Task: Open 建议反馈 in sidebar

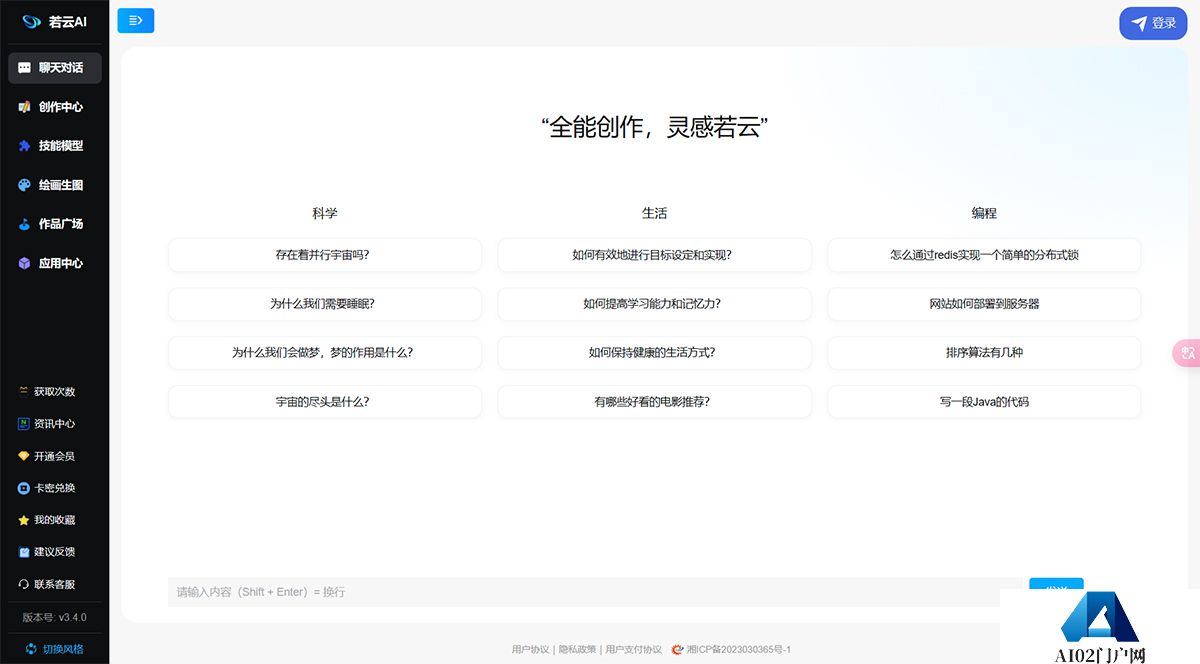Action: (x=55, y=552)
